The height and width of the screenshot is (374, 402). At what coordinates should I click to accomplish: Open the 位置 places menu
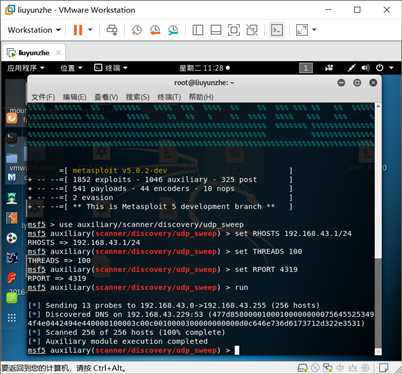pos(71,68)
